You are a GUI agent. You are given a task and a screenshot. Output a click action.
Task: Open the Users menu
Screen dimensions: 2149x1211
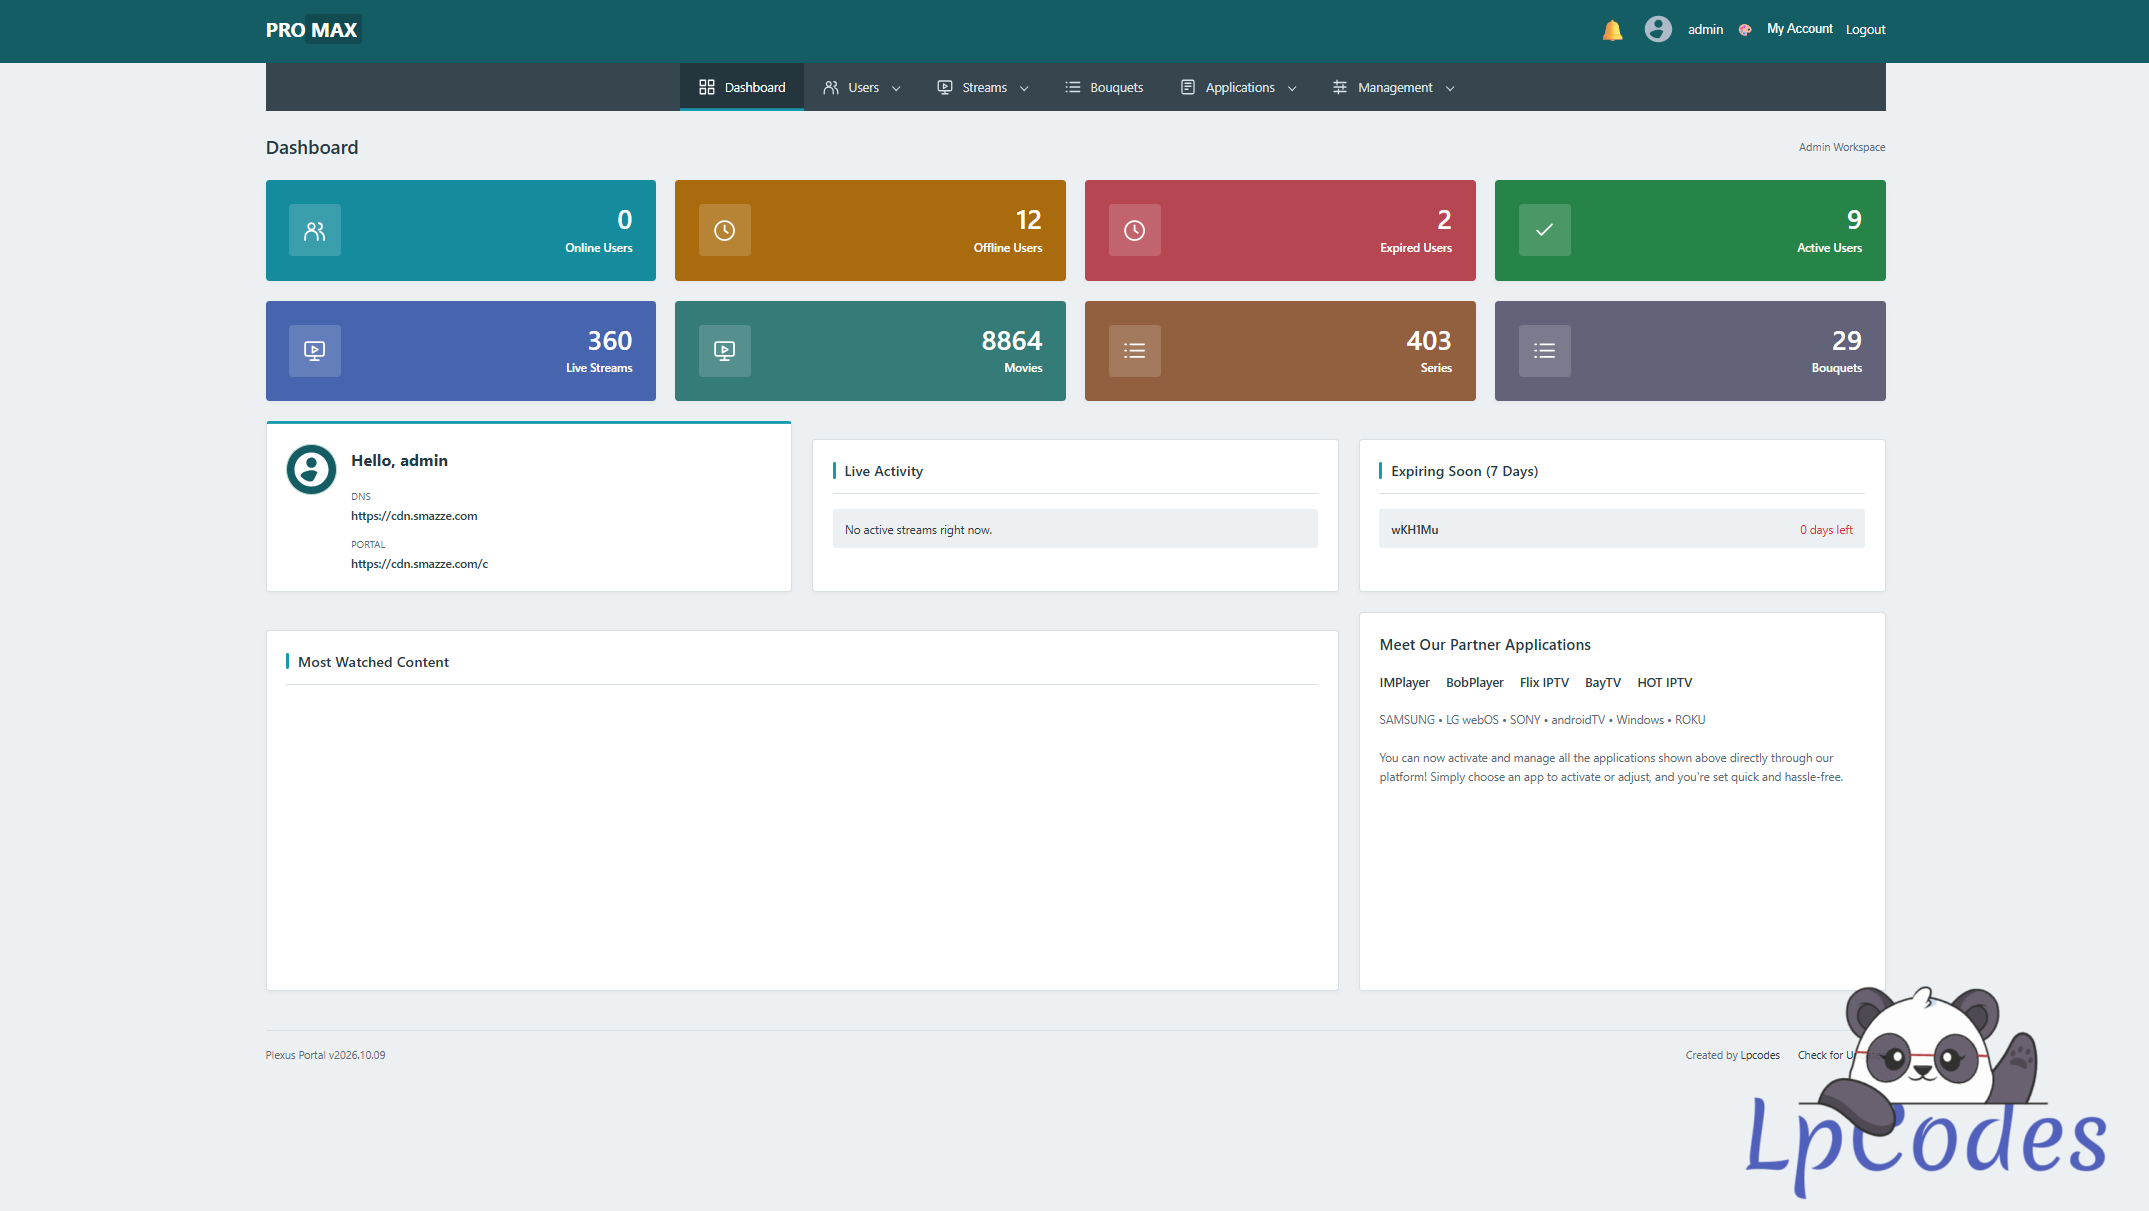click(862, 87)
